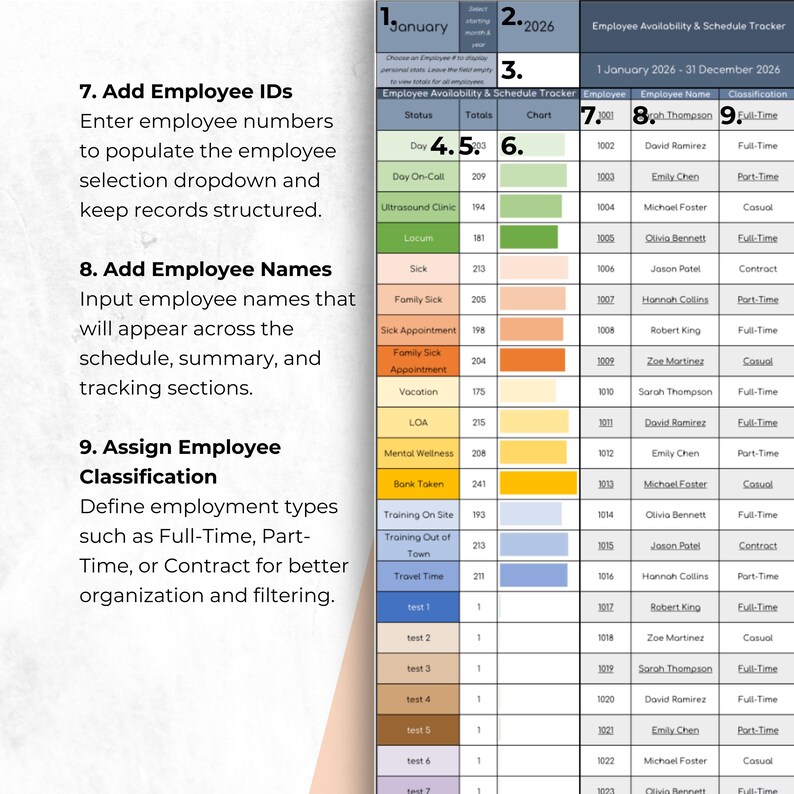Select employee ID 1022
The width and height of the screenshot is (794, 794).
coord(605,761)
